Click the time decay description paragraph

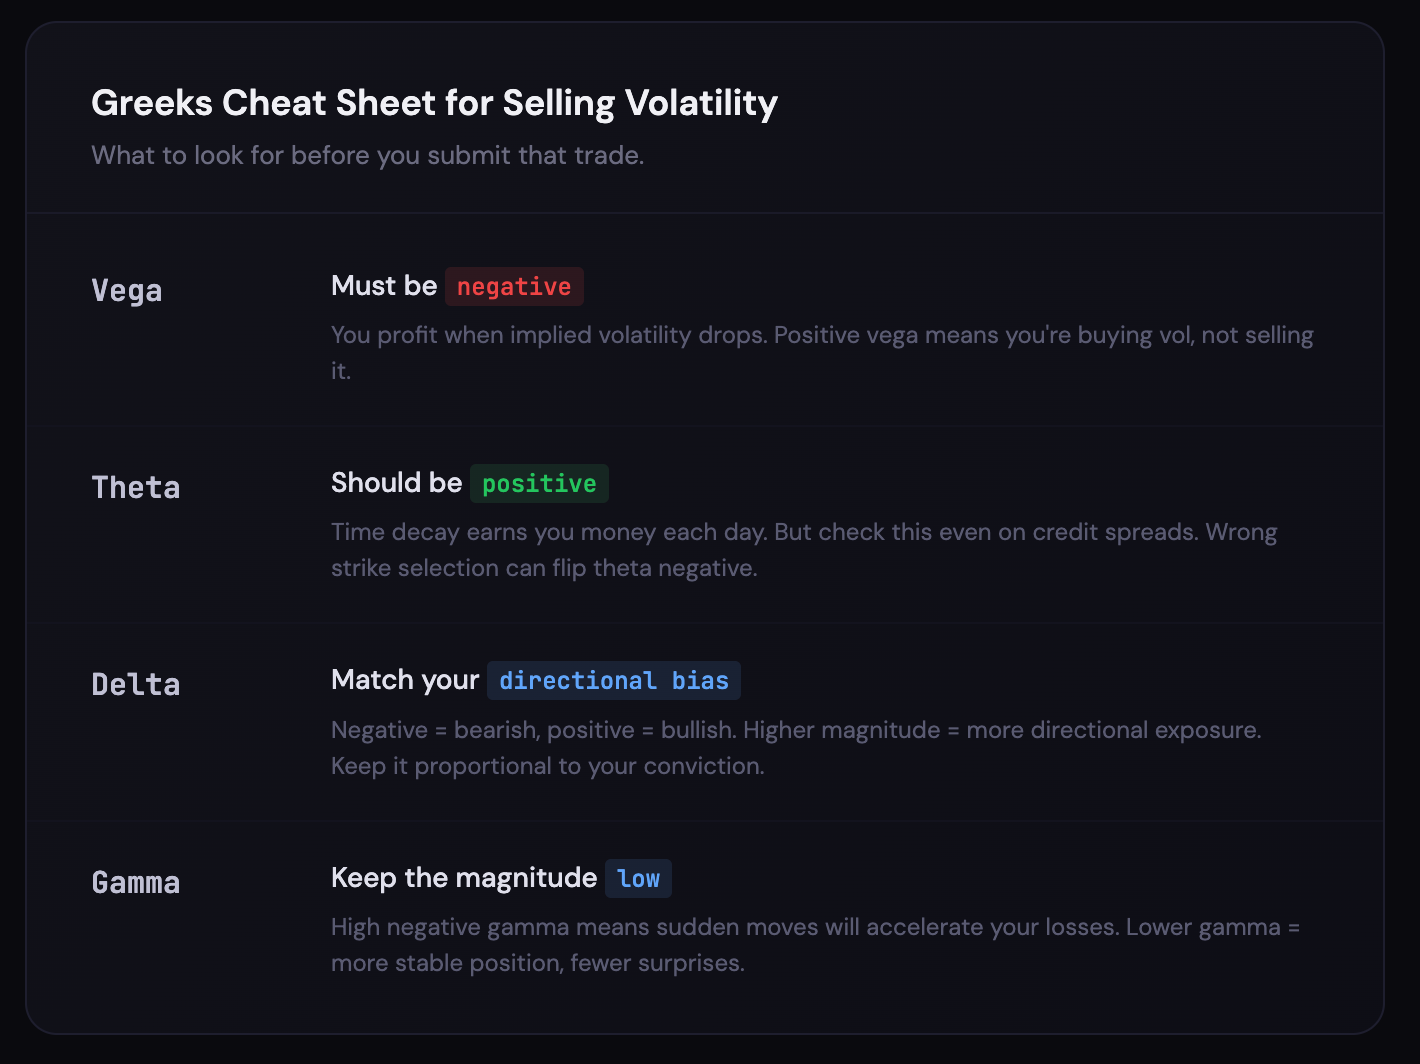point(804,550)
